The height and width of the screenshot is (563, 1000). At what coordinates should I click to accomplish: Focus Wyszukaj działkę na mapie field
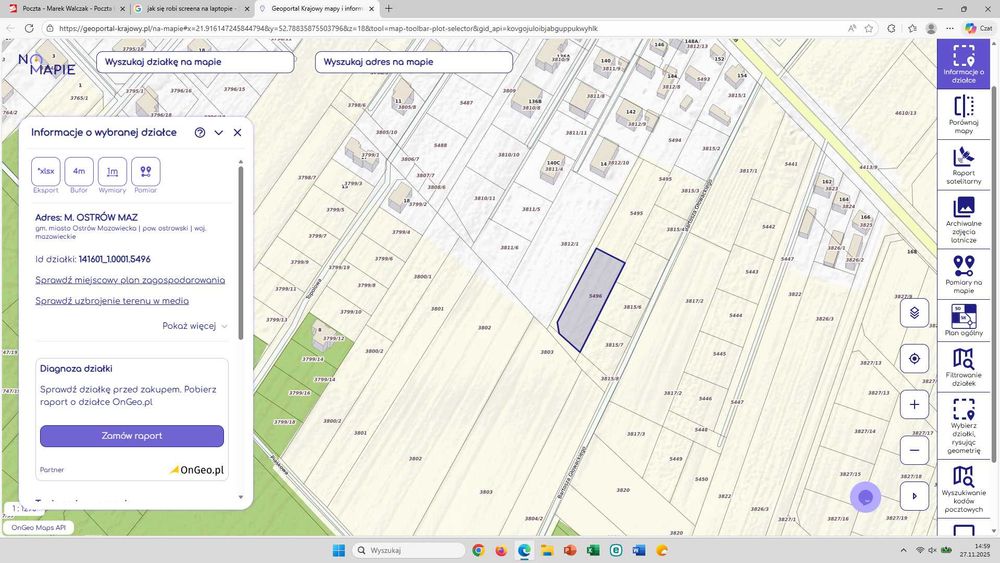pos(195,62)
